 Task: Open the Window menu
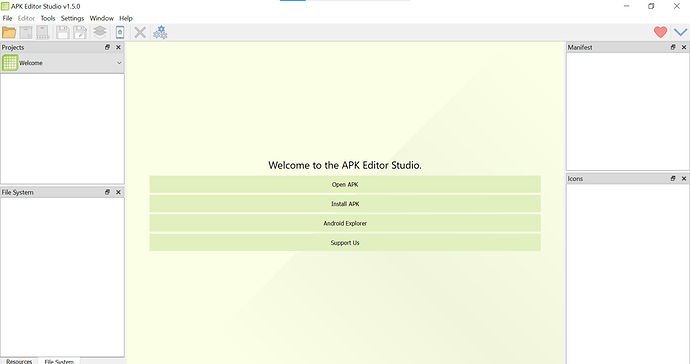click(102, 18)
